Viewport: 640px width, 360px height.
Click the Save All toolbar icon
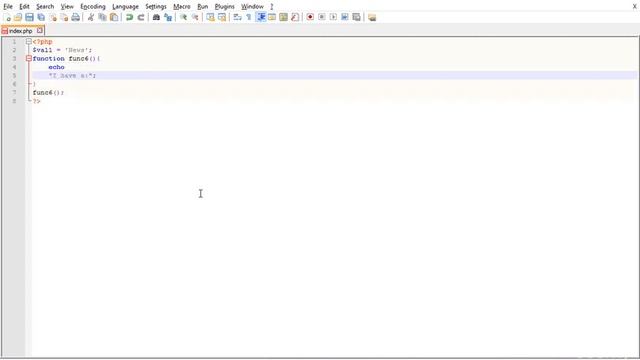click(x=41, y=17)
